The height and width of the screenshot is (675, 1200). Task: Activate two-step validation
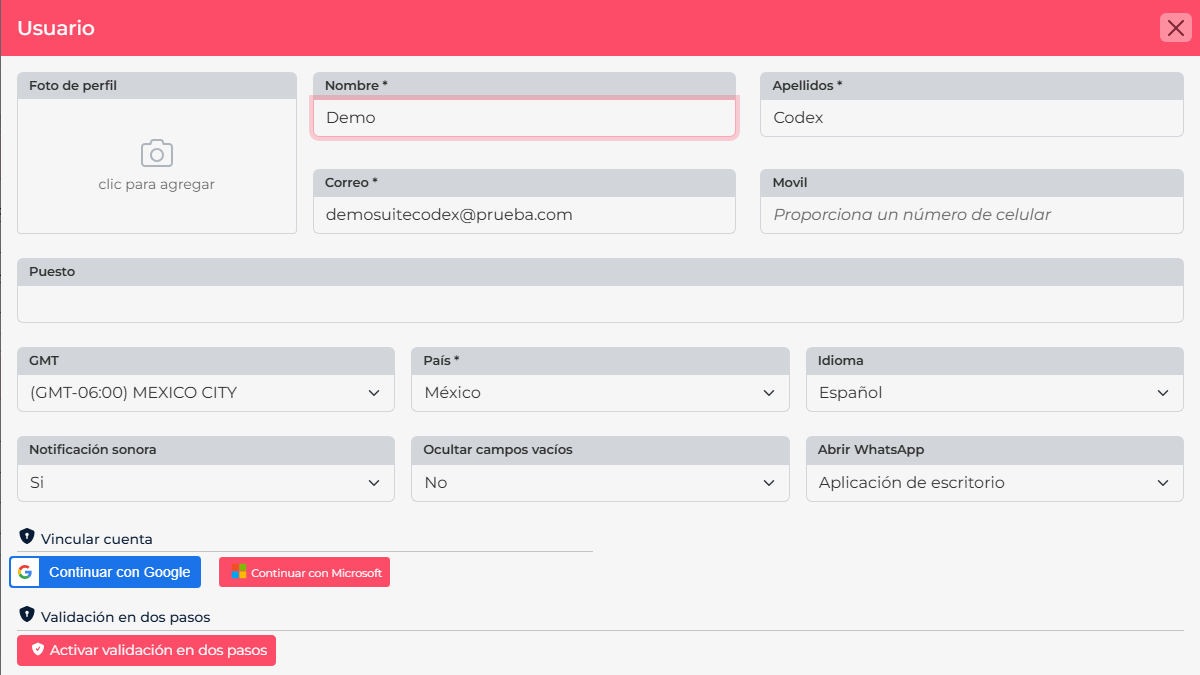[146, 650]
